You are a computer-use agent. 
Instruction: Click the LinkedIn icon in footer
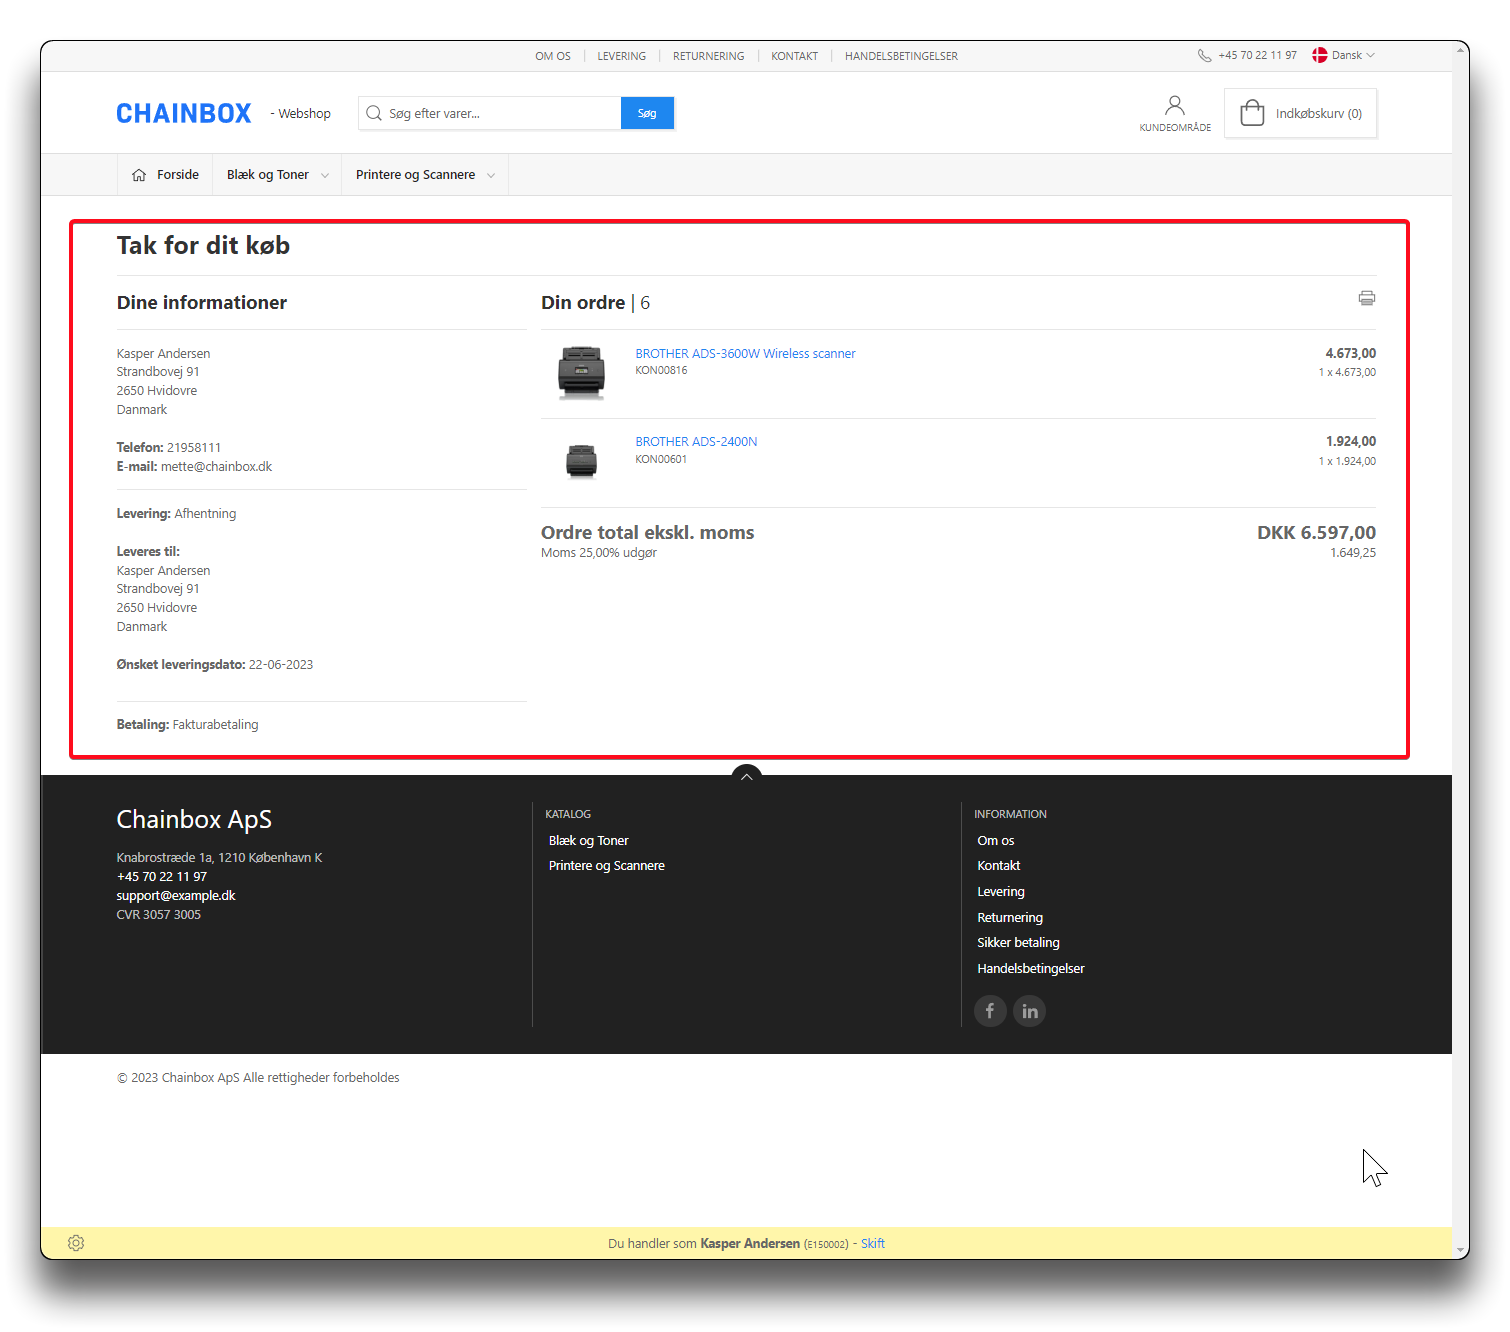(x=1029, y=1011)
